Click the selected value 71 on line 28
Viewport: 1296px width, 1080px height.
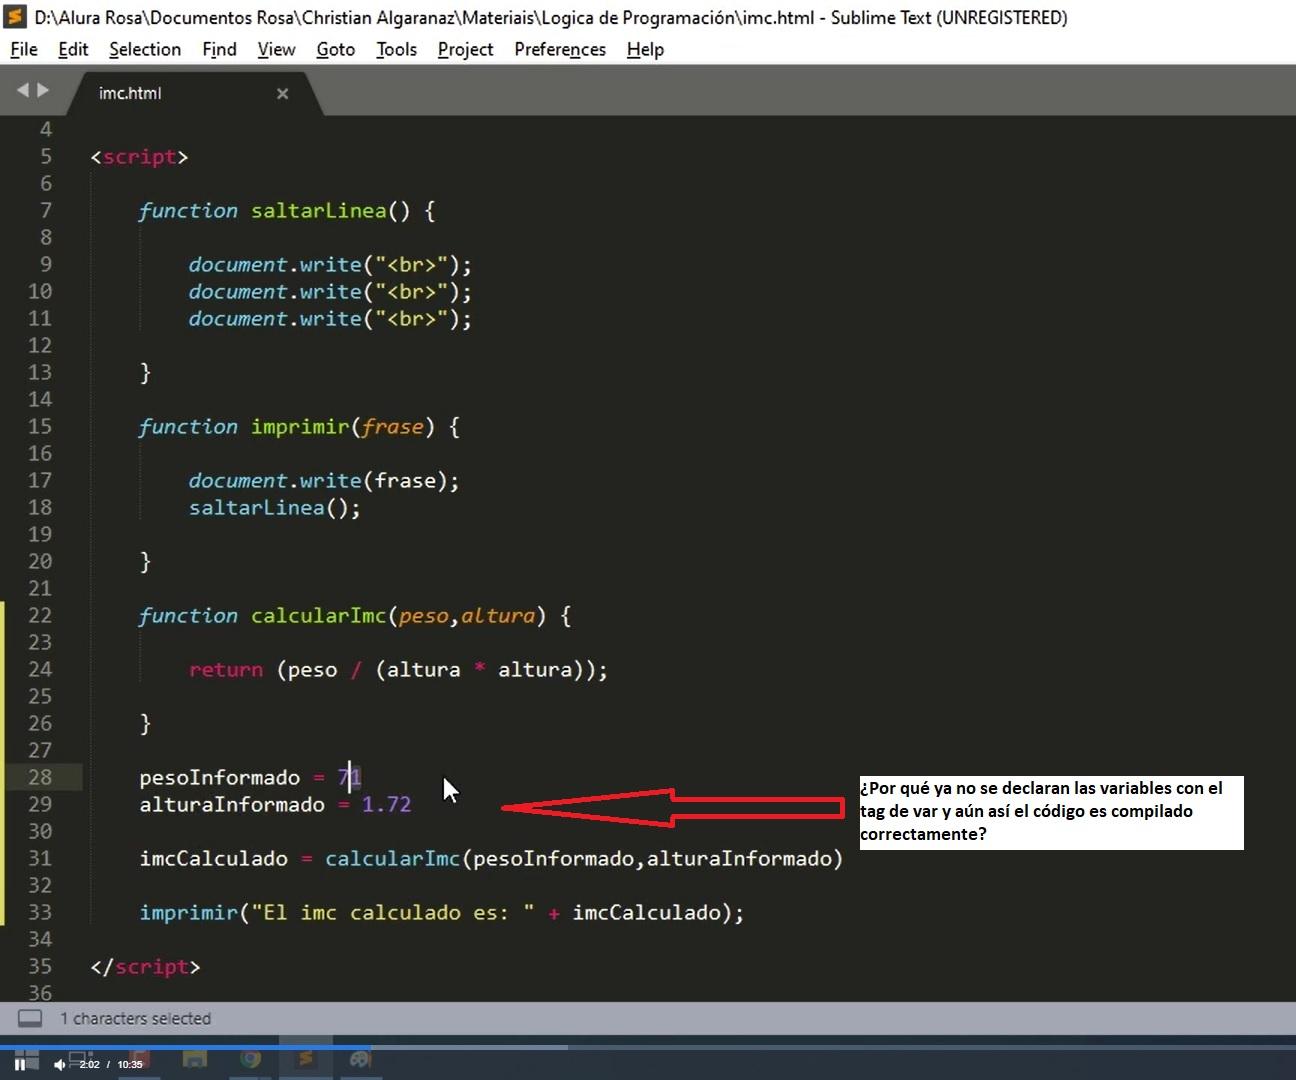pyautogui.click(x=349, y=777)
